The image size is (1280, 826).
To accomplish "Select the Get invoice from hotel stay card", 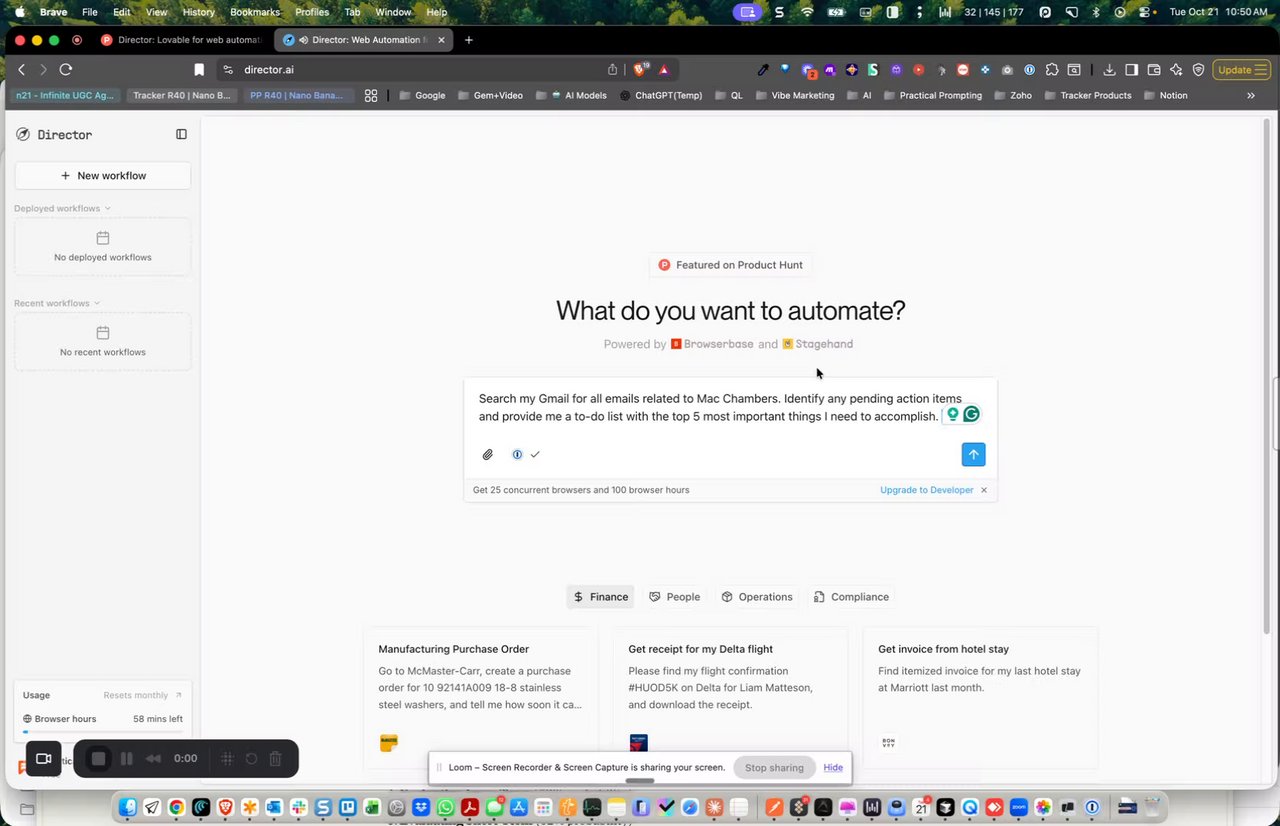I will (x=980, y=697).
